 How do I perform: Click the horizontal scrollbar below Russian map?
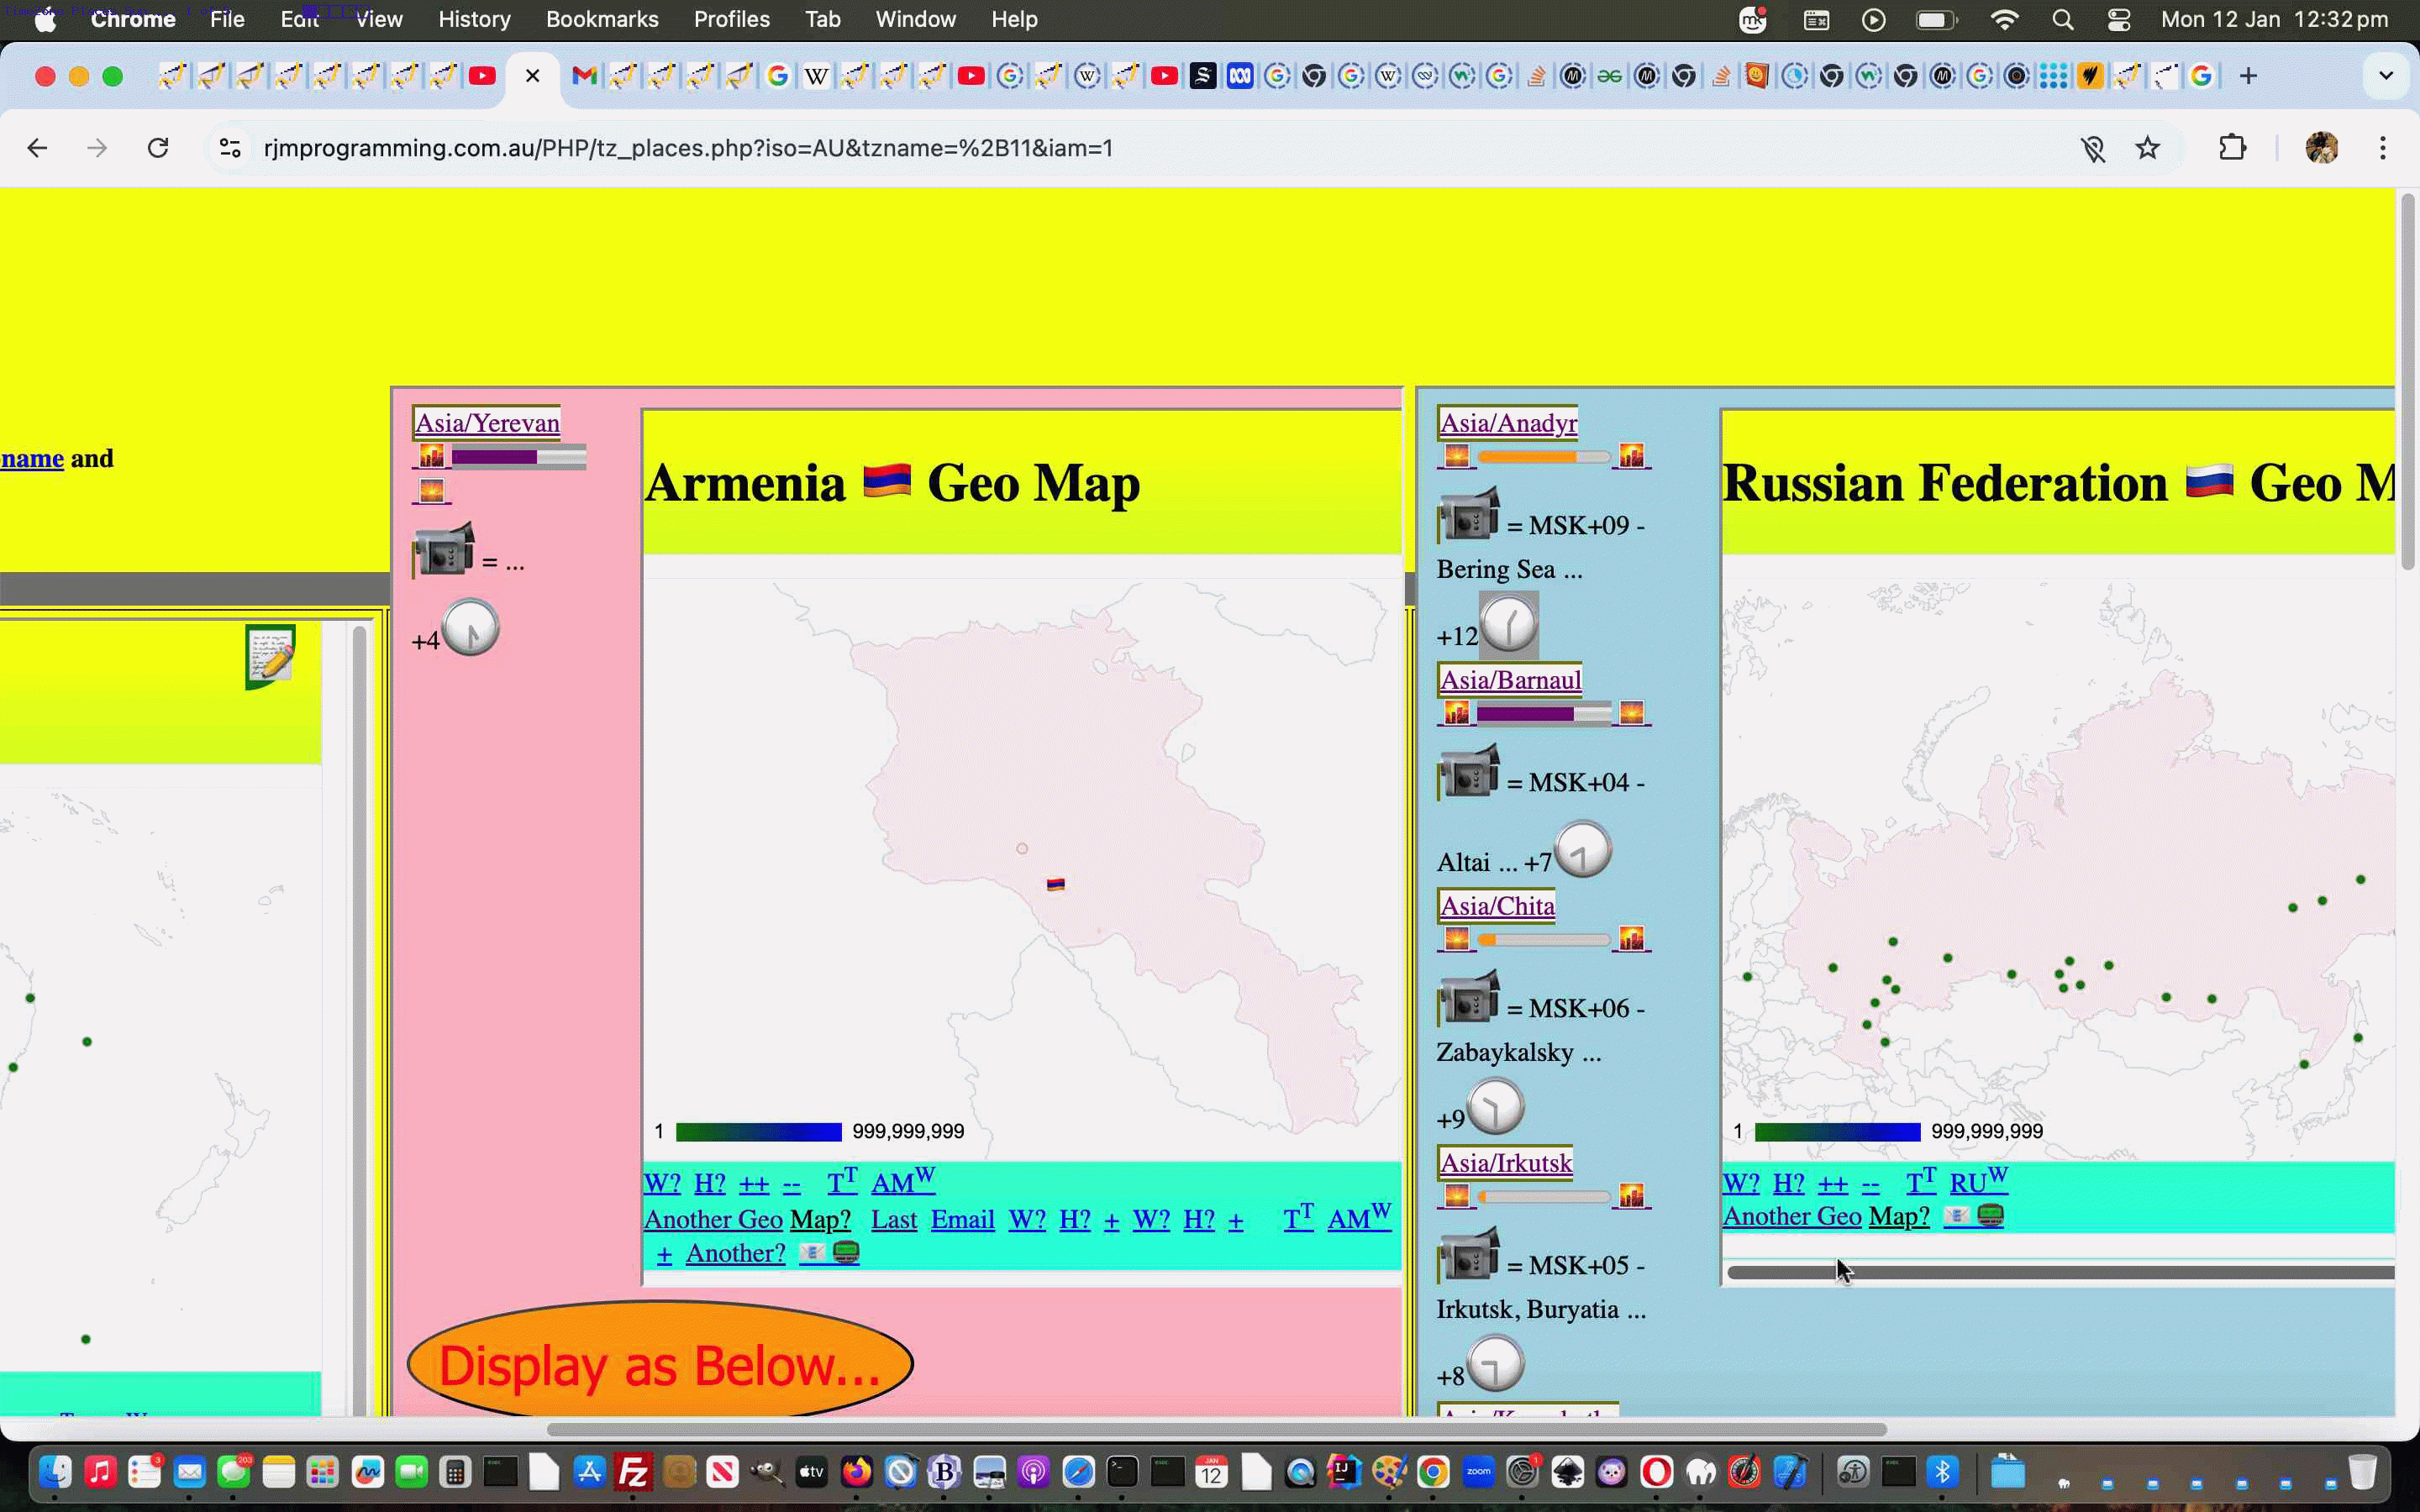click(x=2060, y=1270)
